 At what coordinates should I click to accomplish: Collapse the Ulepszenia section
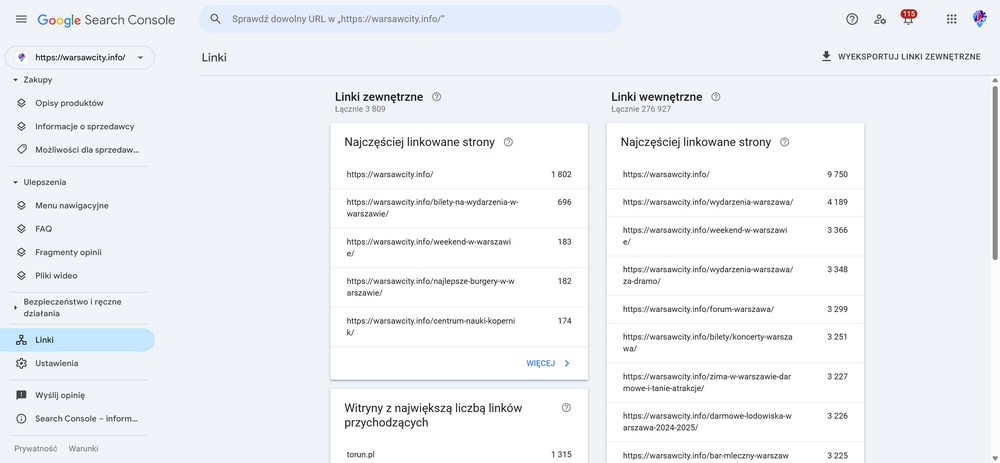pyautogui.click(x=16, y=182)
